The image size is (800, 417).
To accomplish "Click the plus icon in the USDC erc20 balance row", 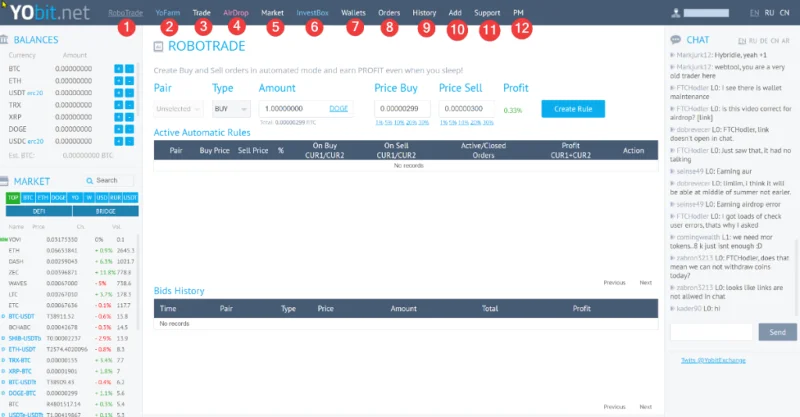I will click(x=118, y=141).
